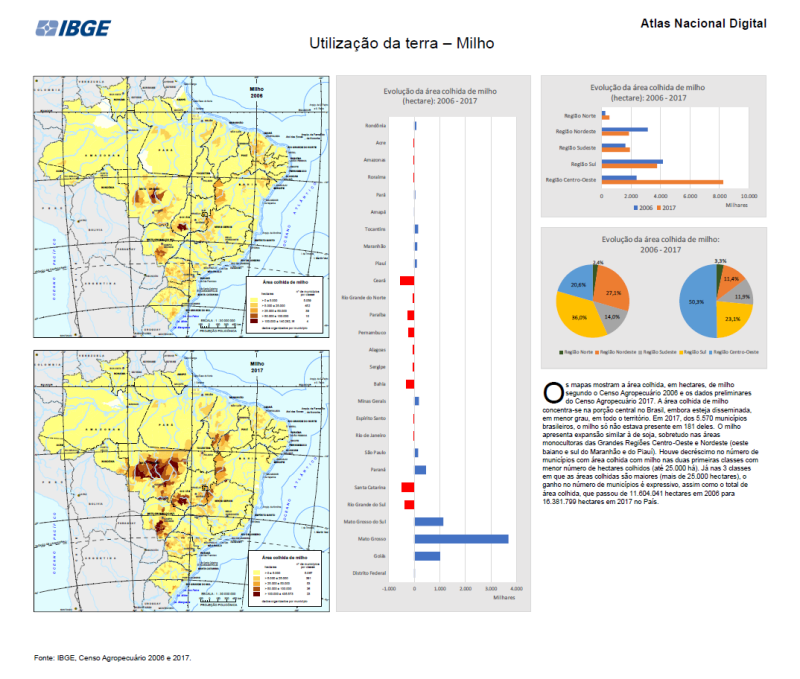Click the Santa Catarina red bar
This screenshot has width=800, height=679.
point(407,487)
